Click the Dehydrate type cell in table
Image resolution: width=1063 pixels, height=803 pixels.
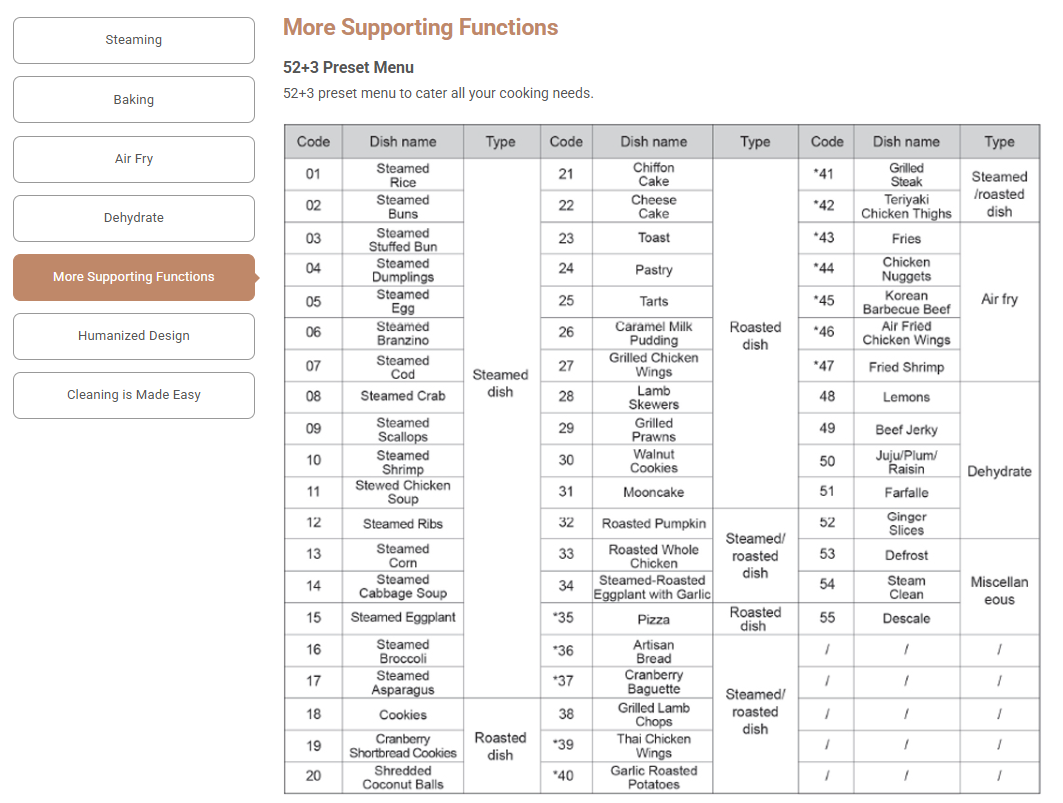click(x=999, y=471)
